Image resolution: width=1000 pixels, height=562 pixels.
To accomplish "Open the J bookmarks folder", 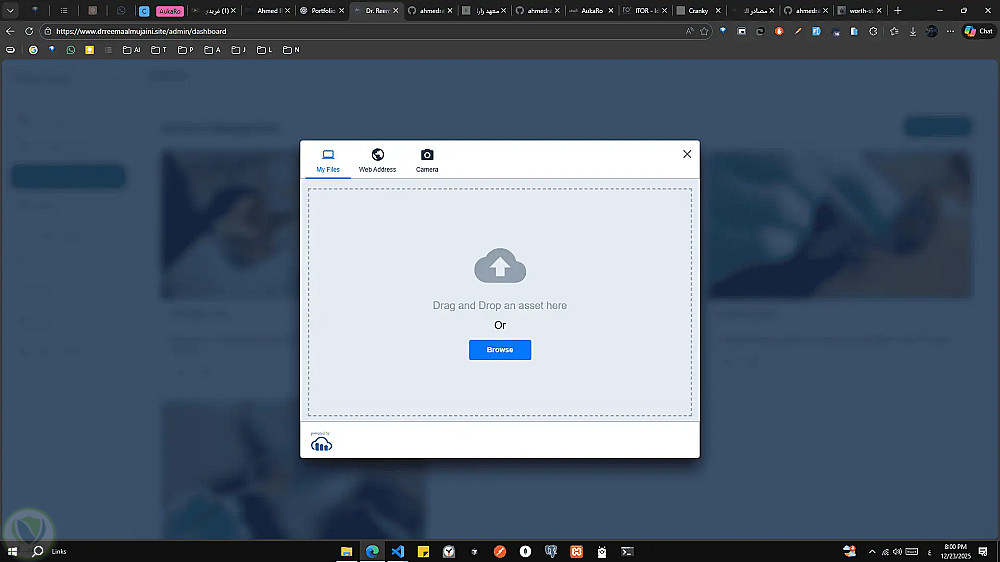I will (239, 50).
